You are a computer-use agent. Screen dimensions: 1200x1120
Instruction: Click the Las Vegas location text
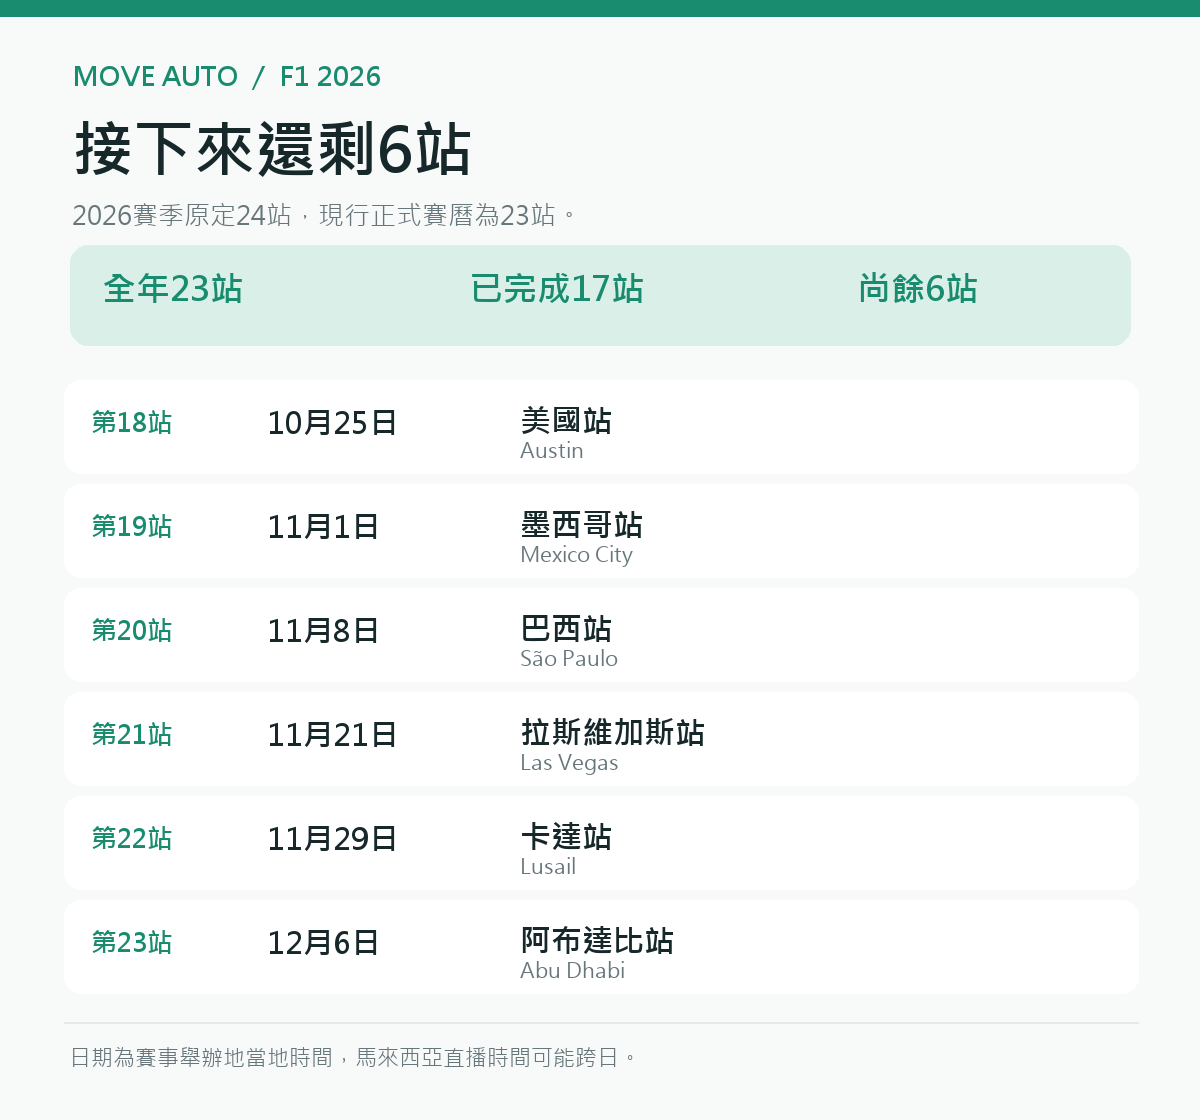point(569,763)
